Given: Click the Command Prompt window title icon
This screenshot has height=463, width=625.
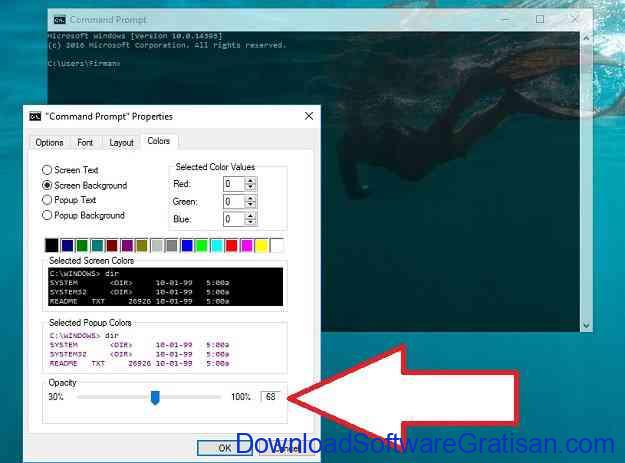Looking at the screenshot, I should [60, 20].
